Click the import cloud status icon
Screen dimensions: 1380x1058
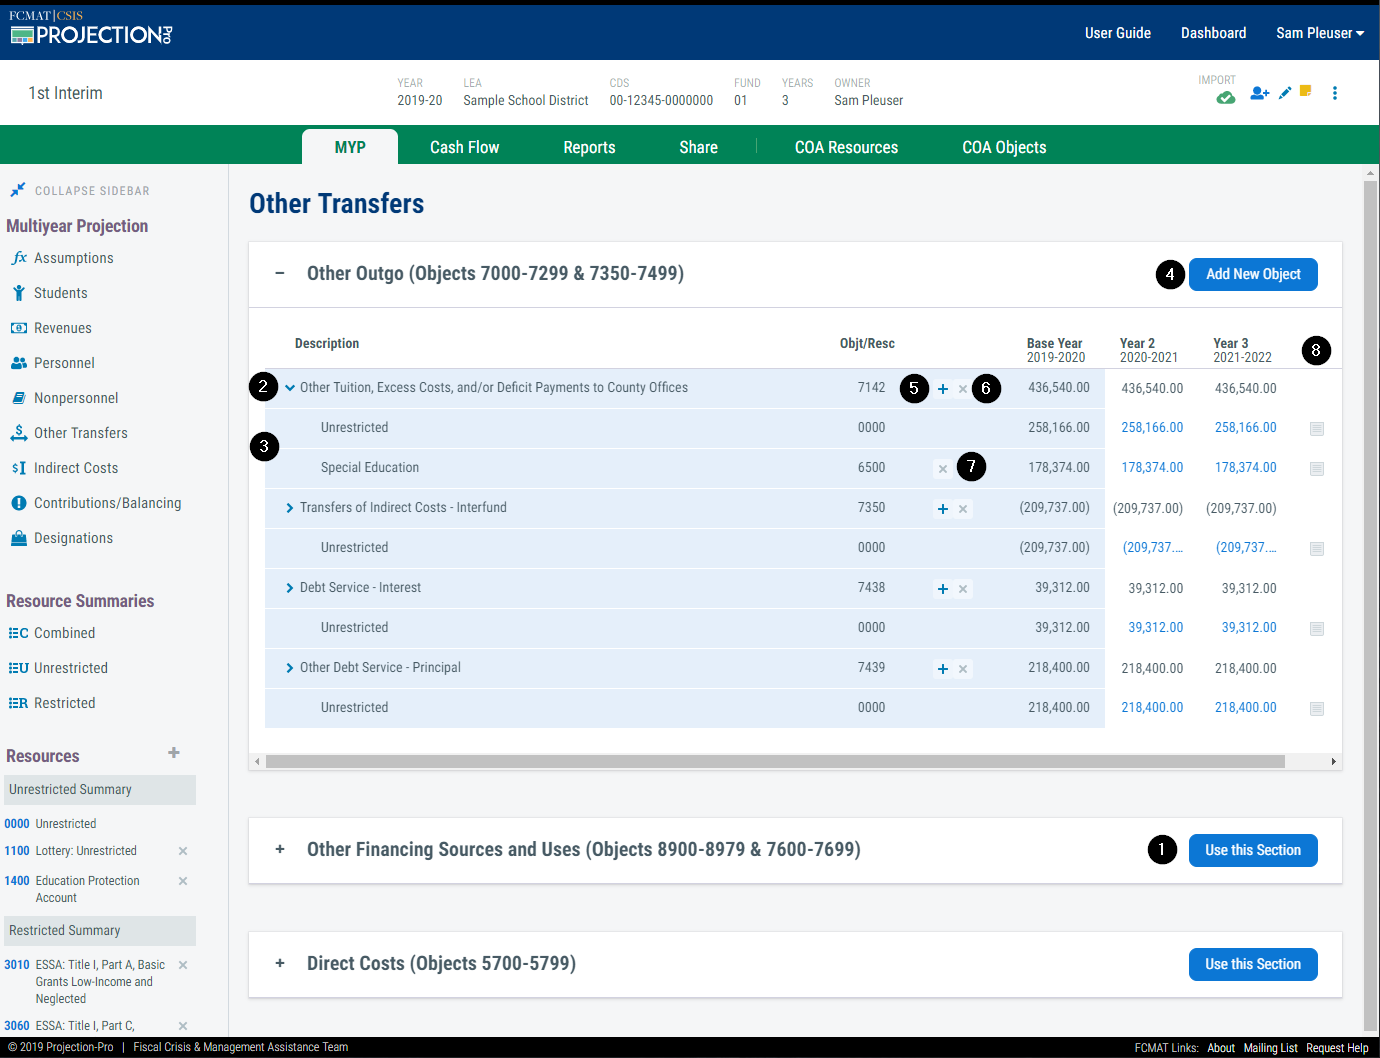pyautogui.click(x=1225, y=97)
